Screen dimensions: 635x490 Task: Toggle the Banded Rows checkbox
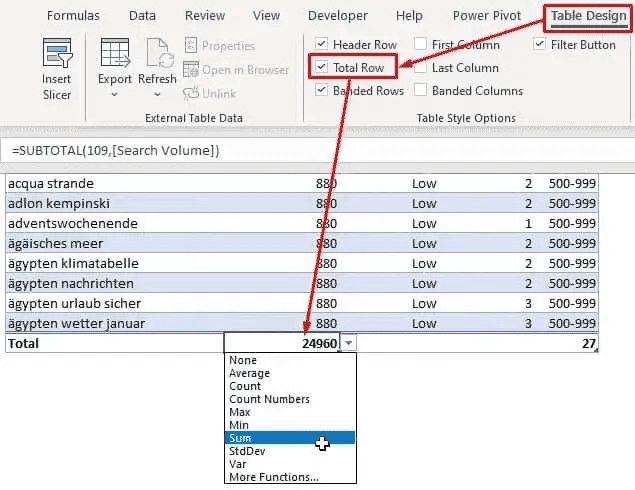322,89
